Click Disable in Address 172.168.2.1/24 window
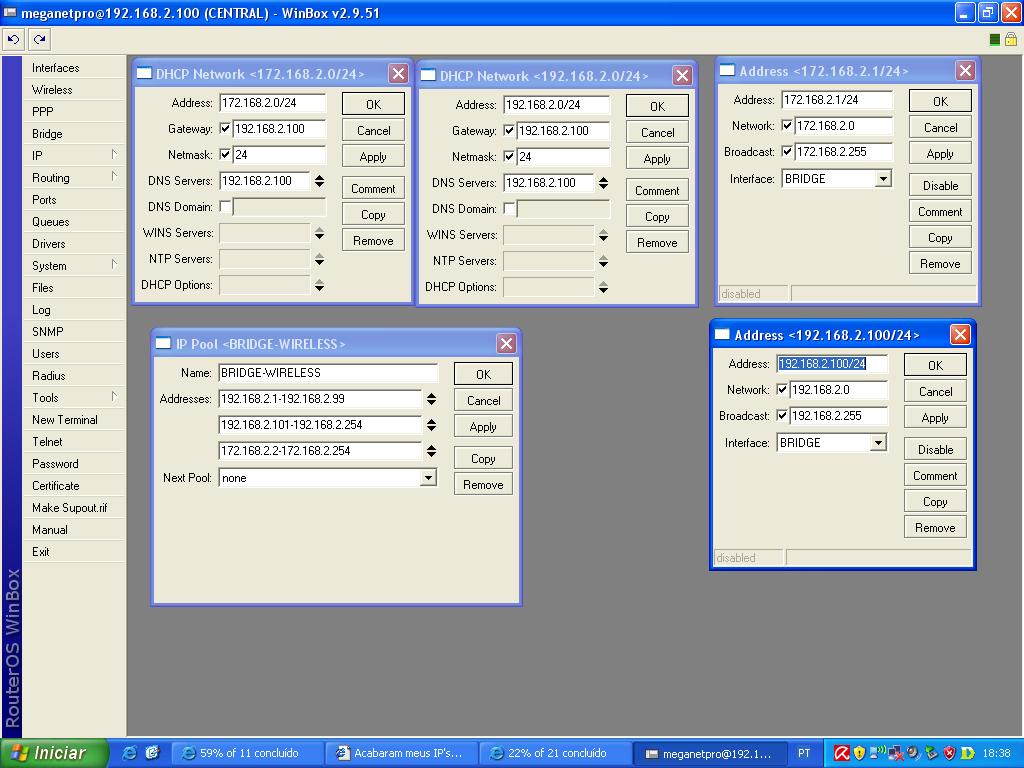Screen dimensions: 1024x768 [940, 185]
